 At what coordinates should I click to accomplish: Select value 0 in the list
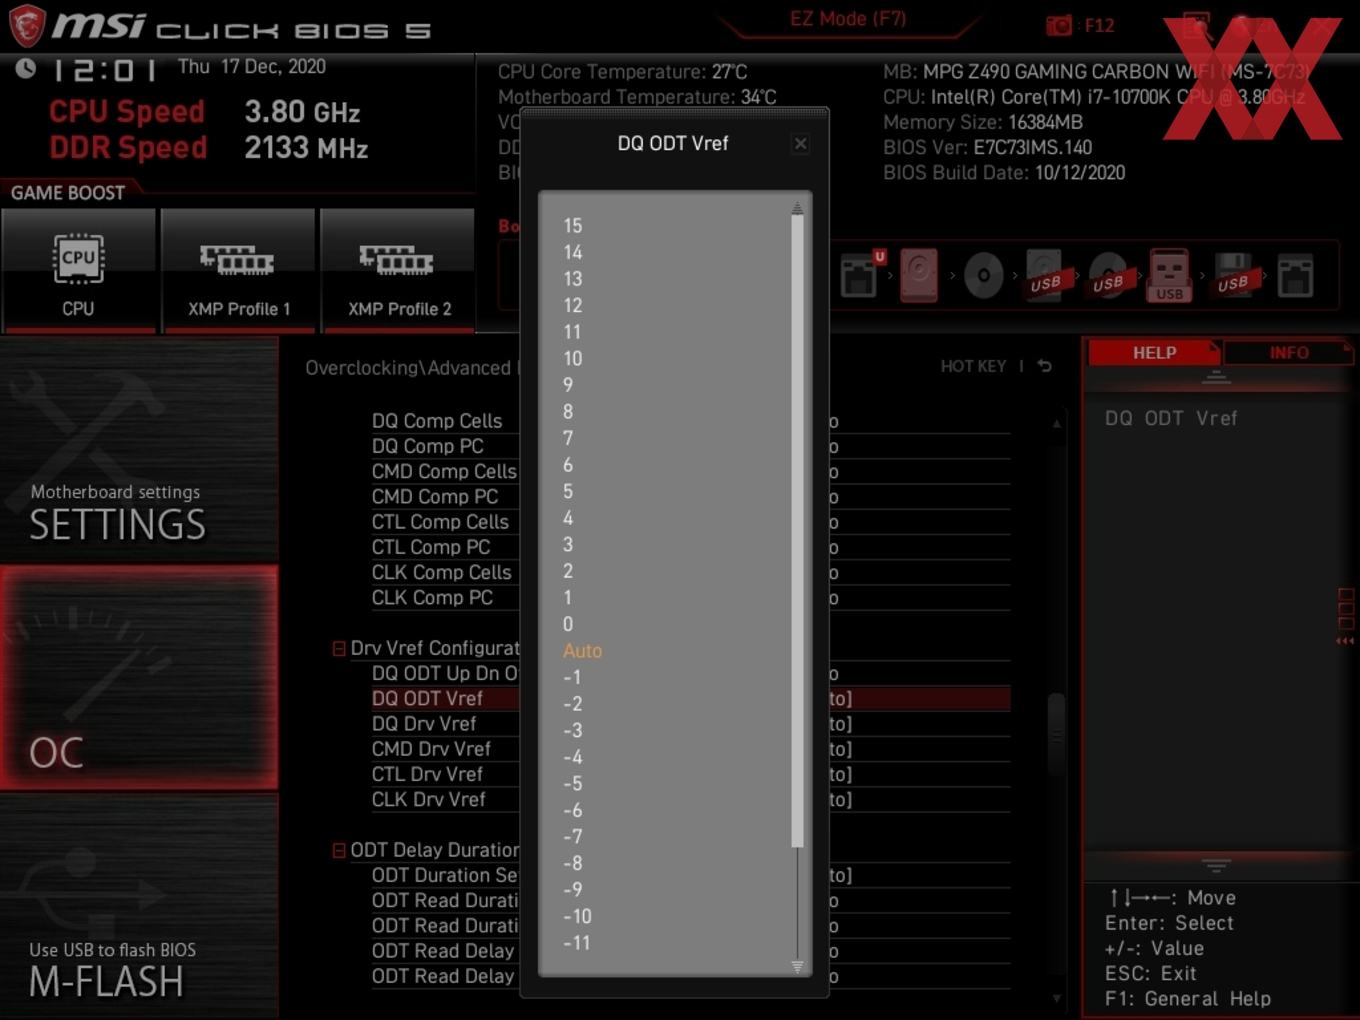click(x=568, y=624)
